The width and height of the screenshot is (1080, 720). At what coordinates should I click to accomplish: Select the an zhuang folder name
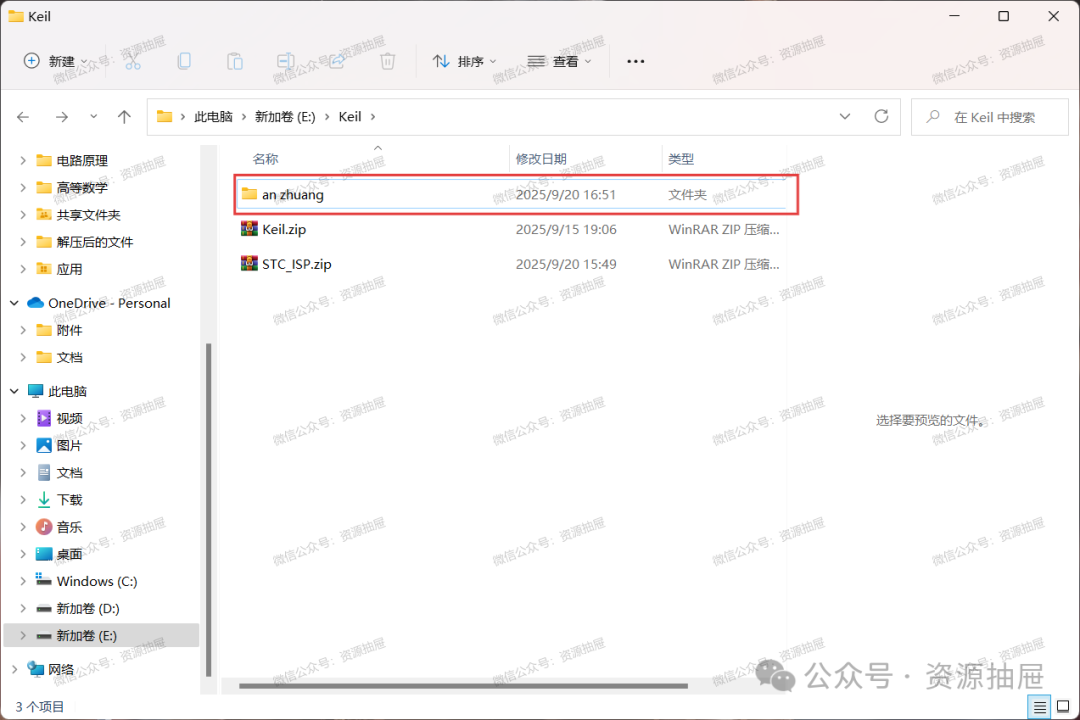293,194
